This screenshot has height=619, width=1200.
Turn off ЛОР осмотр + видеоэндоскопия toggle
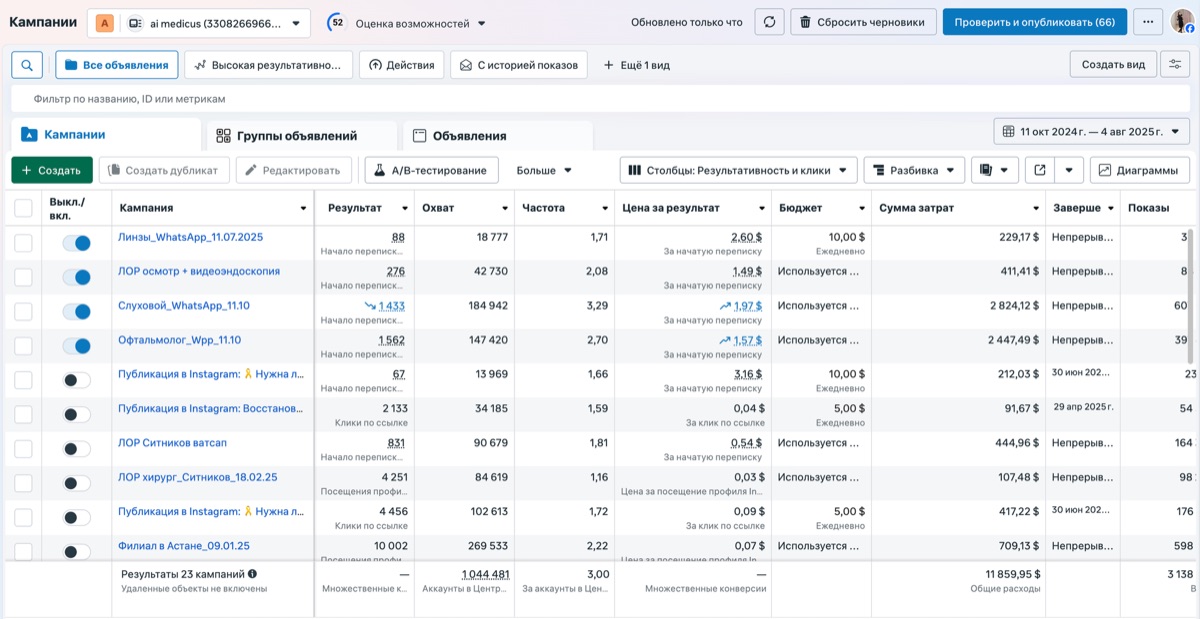click(x=76, y=277)
